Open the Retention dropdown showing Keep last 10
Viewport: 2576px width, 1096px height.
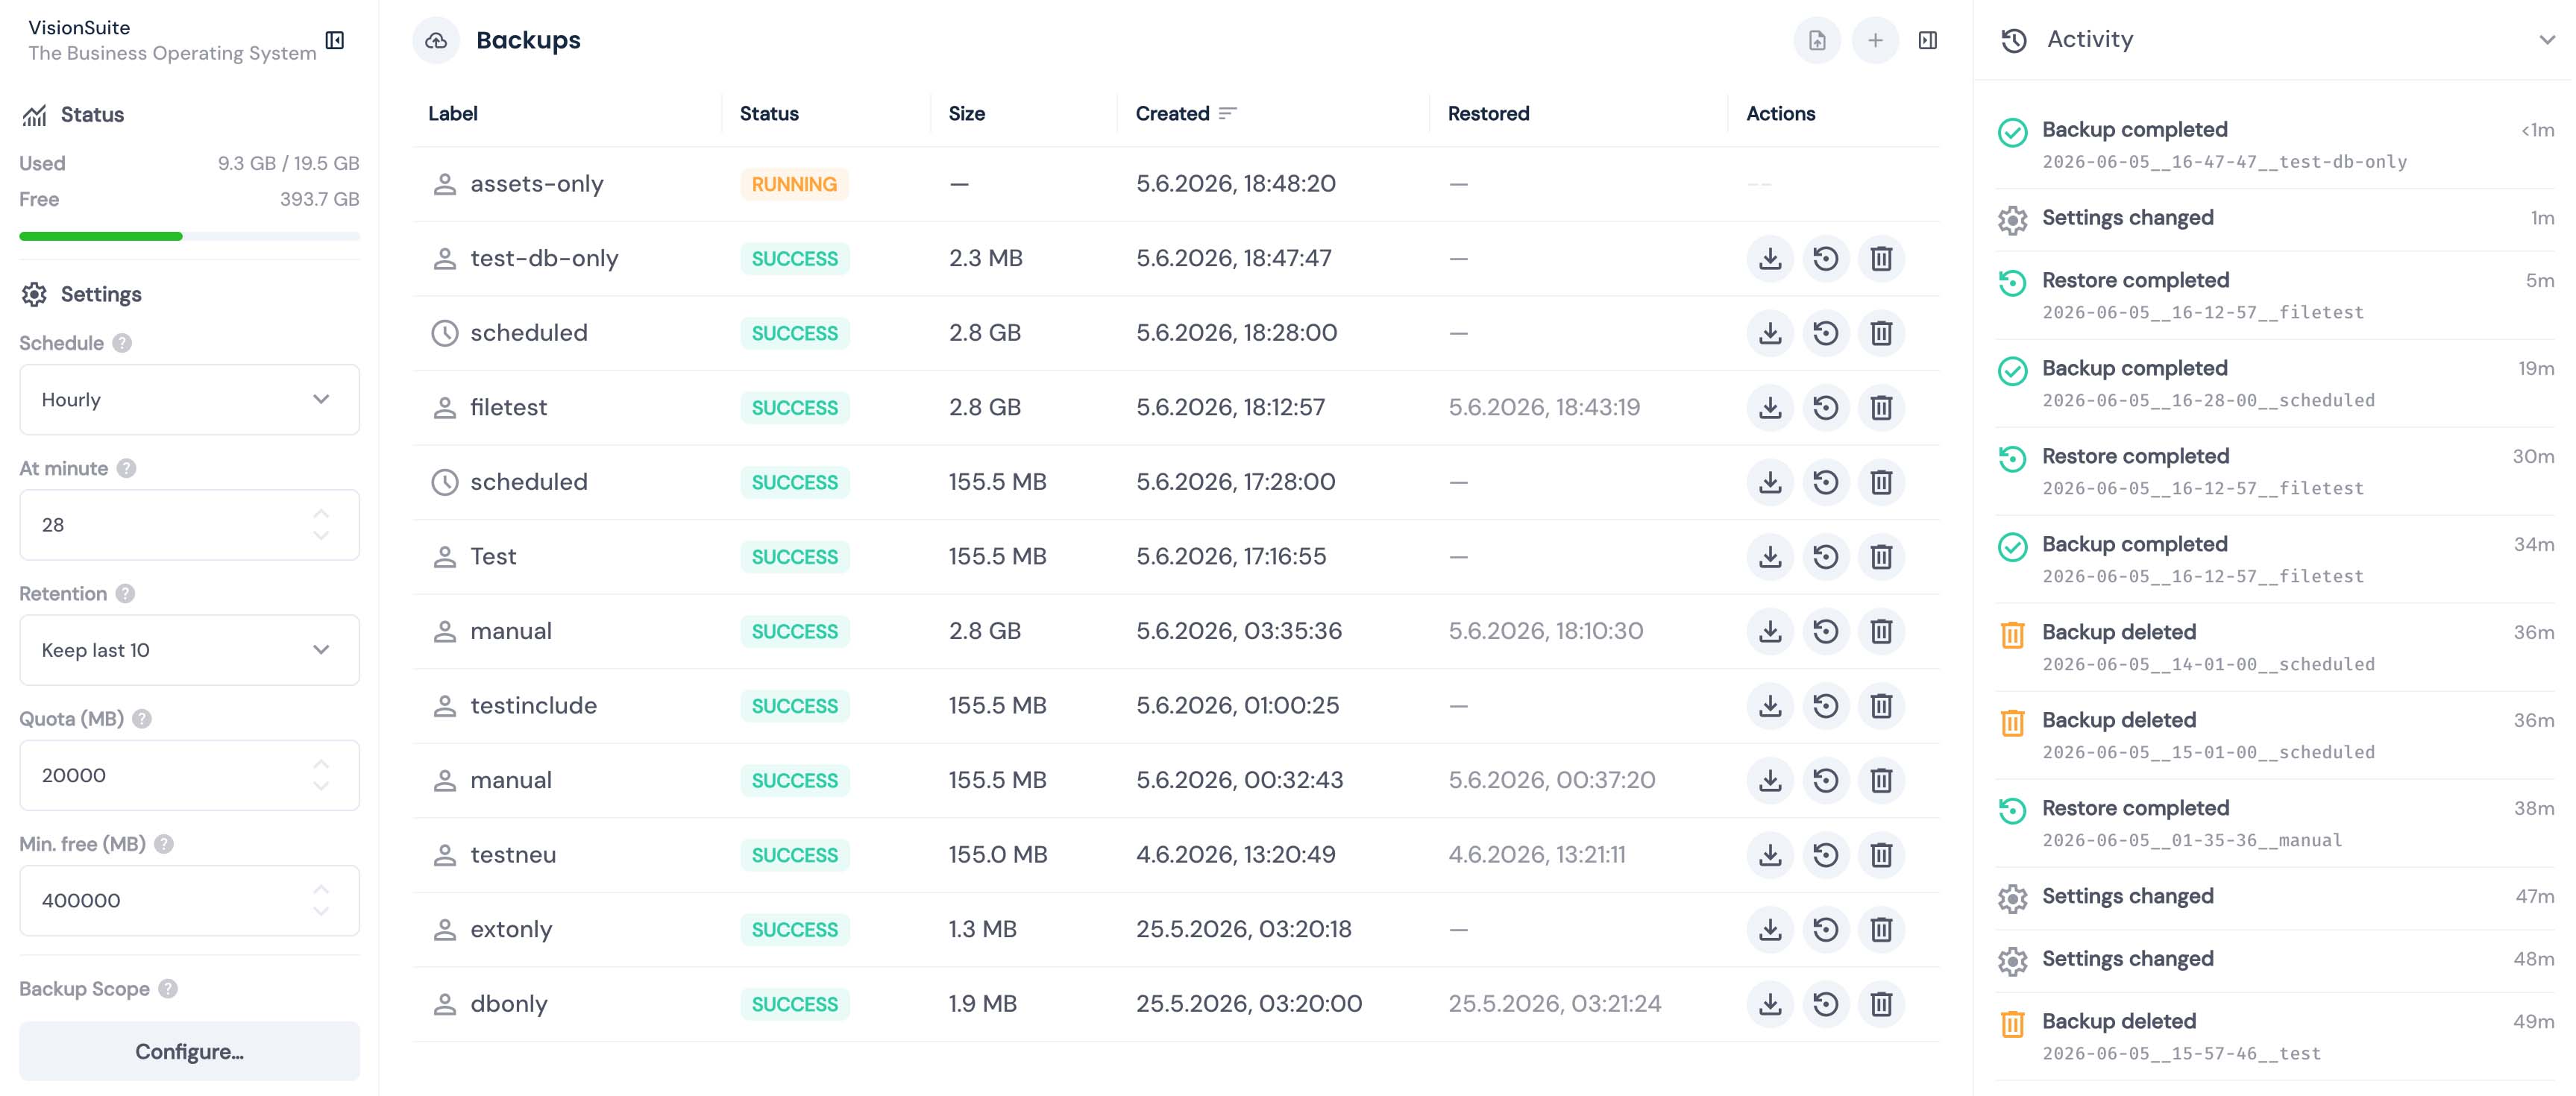click(189, 650)
